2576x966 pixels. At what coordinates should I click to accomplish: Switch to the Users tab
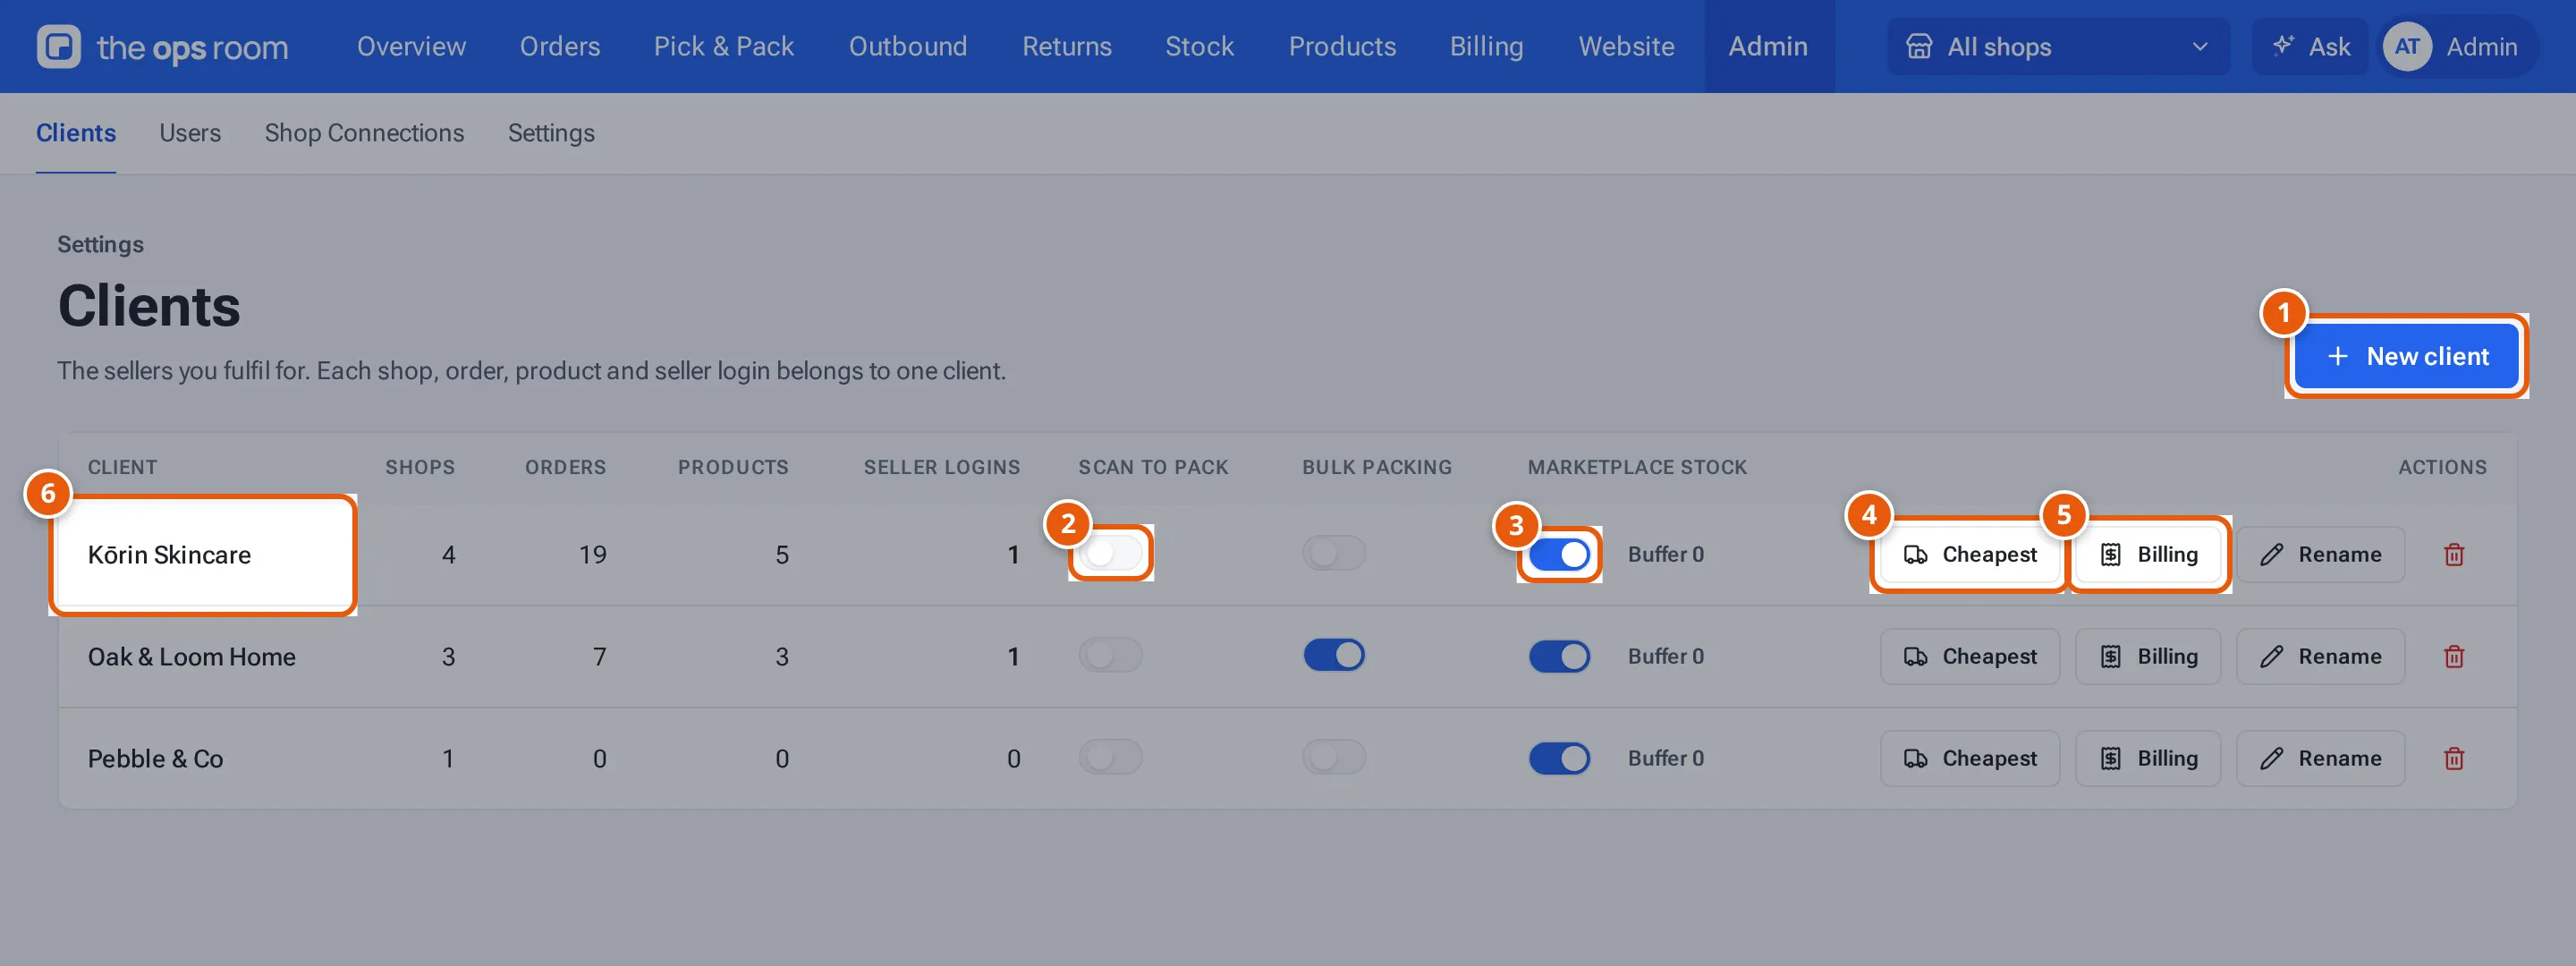point(190,133)
